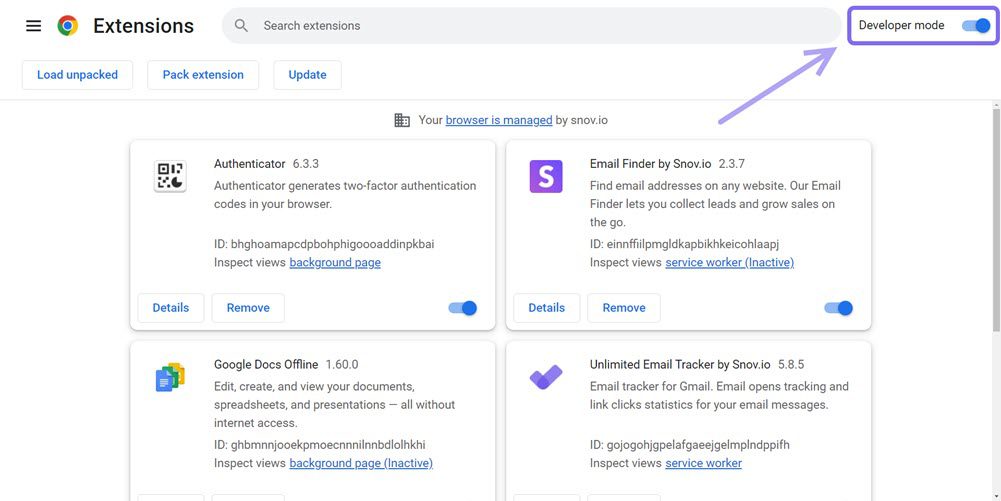
Task: Click the search magnifier icon
Action: 241,26
